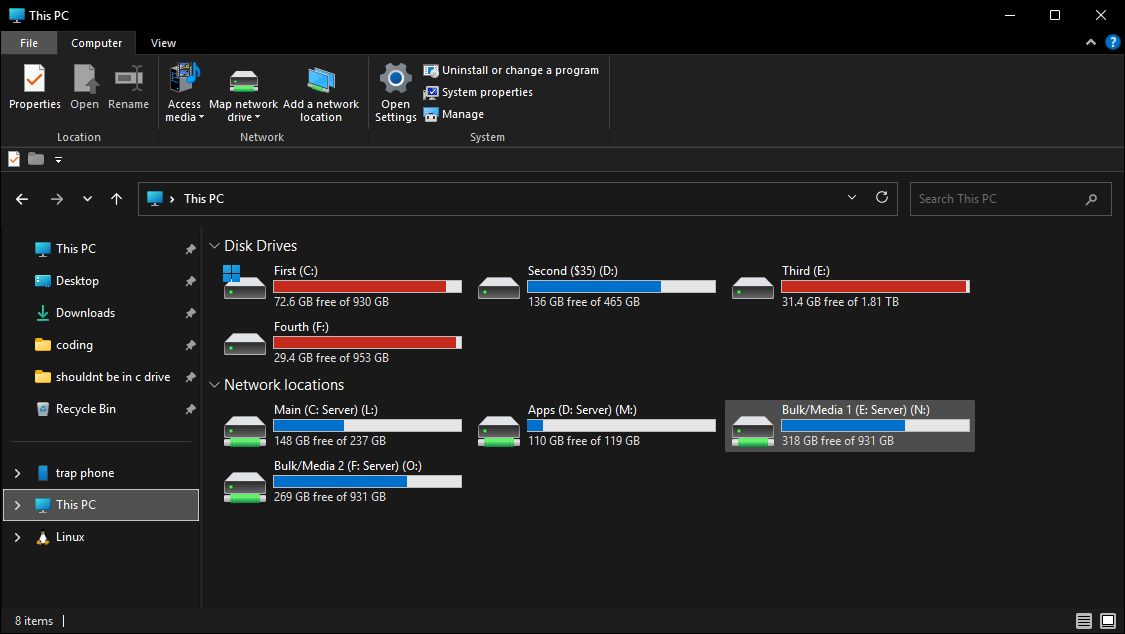
Task: Click System properties in the ribbon
Action: tap(478, 92)
